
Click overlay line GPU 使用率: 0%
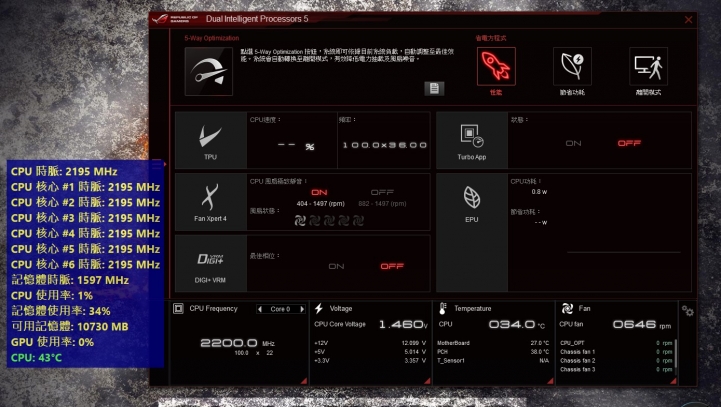52,342
